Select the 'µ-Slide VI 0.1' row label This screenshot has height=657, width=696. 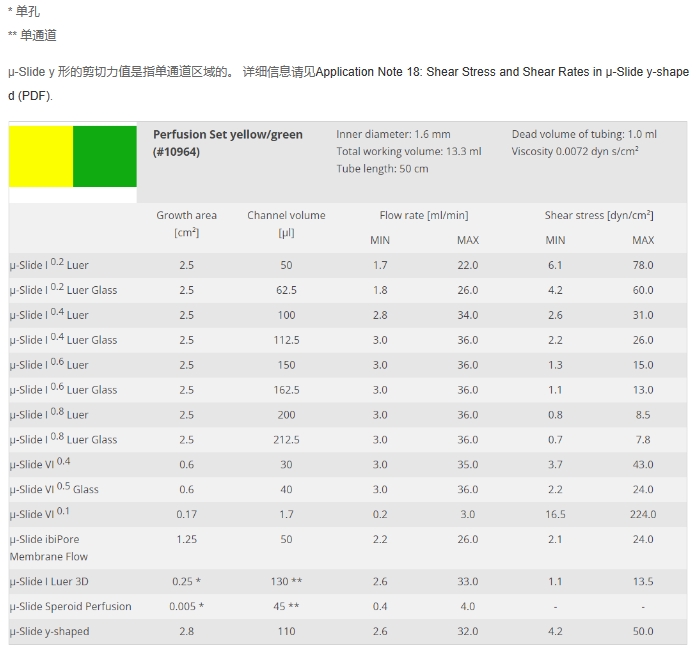(40, 513)
